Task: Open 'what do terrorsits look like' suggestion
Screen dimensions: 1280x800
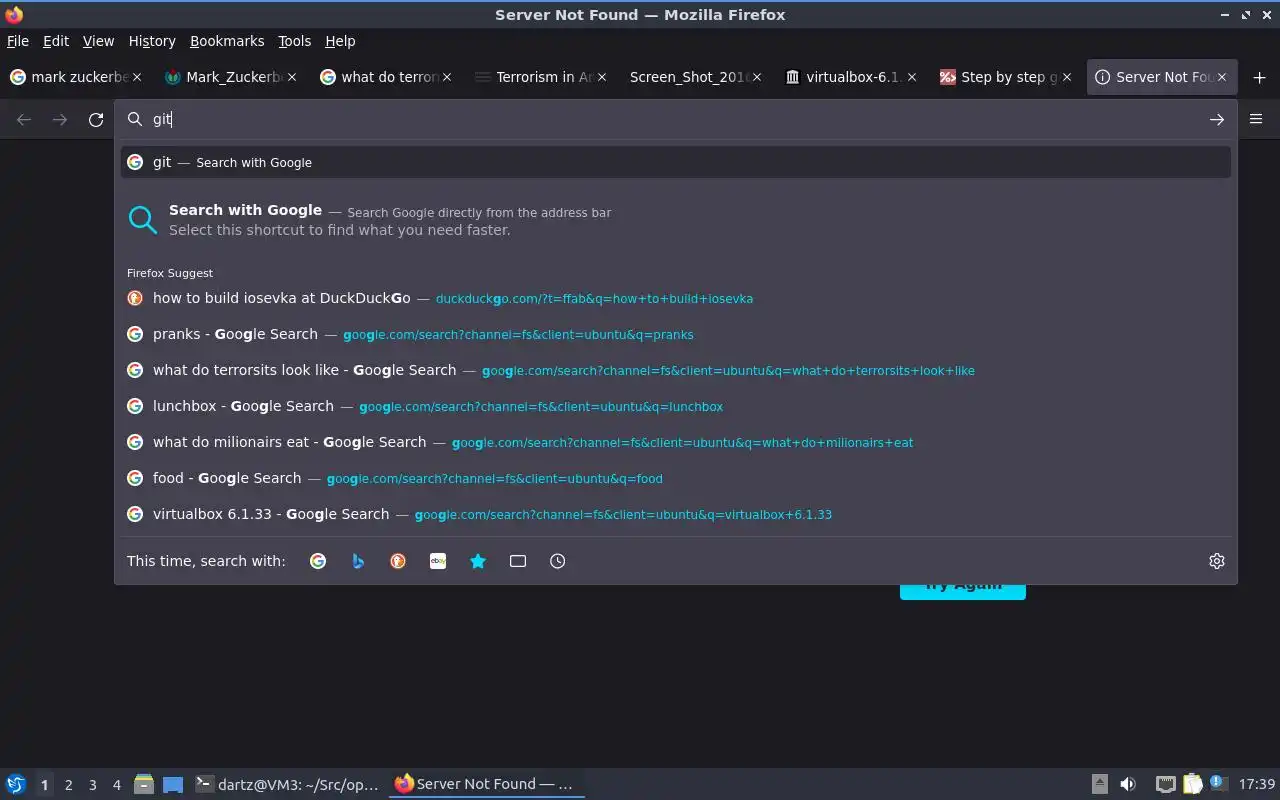Action: tap(676, 370)
